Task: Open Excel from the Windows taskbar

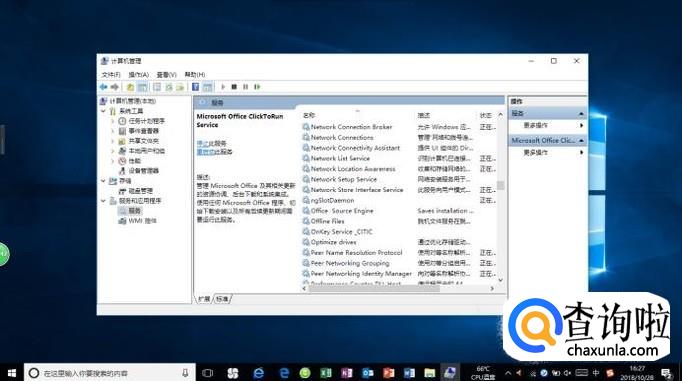Action: click(x=326, y=373)
